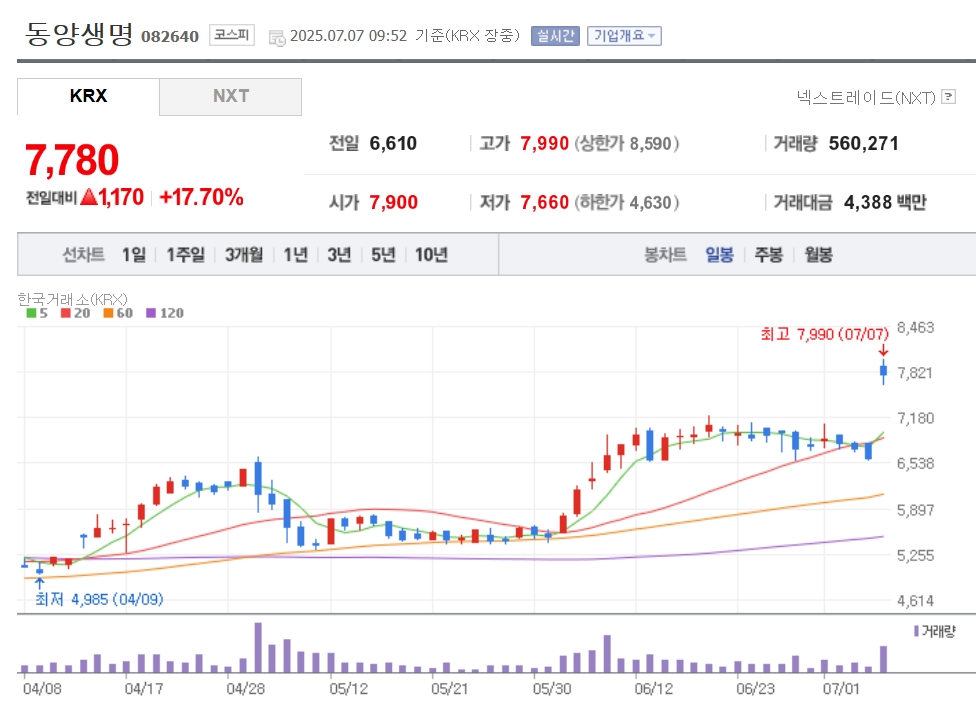The height and width of the screenshot is (717, 976).
Task: Select the 5년 line chart period
Action: click(383, 255)
